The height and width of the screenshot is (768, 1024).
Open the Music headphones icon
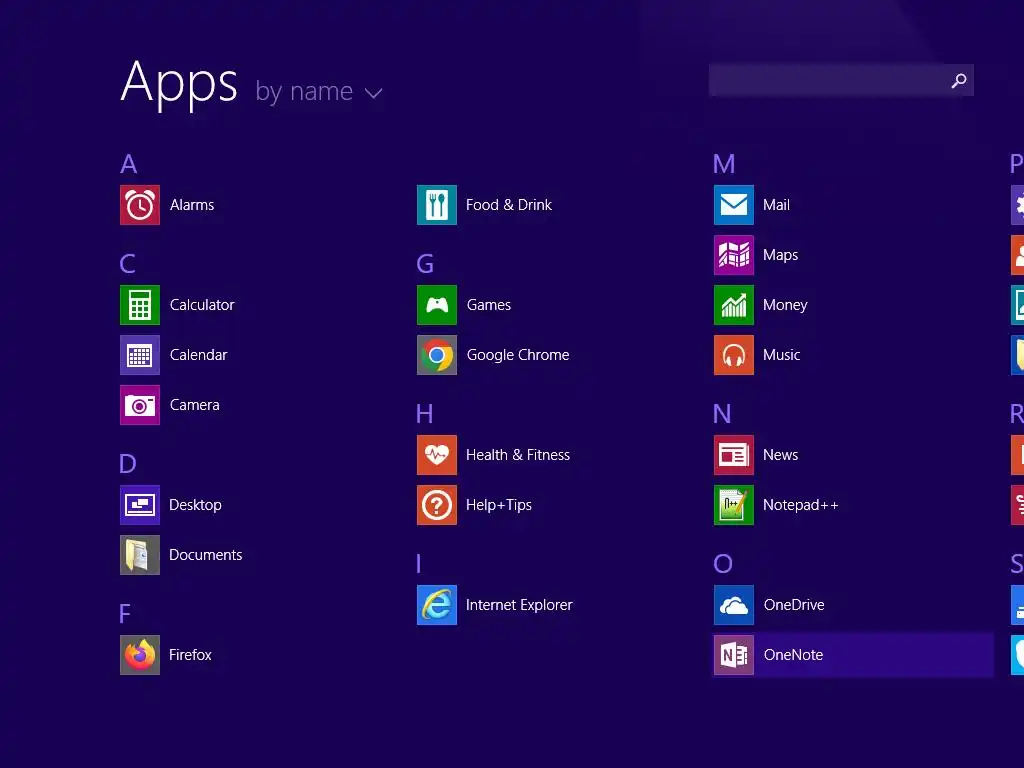click(x=734, y=355)
